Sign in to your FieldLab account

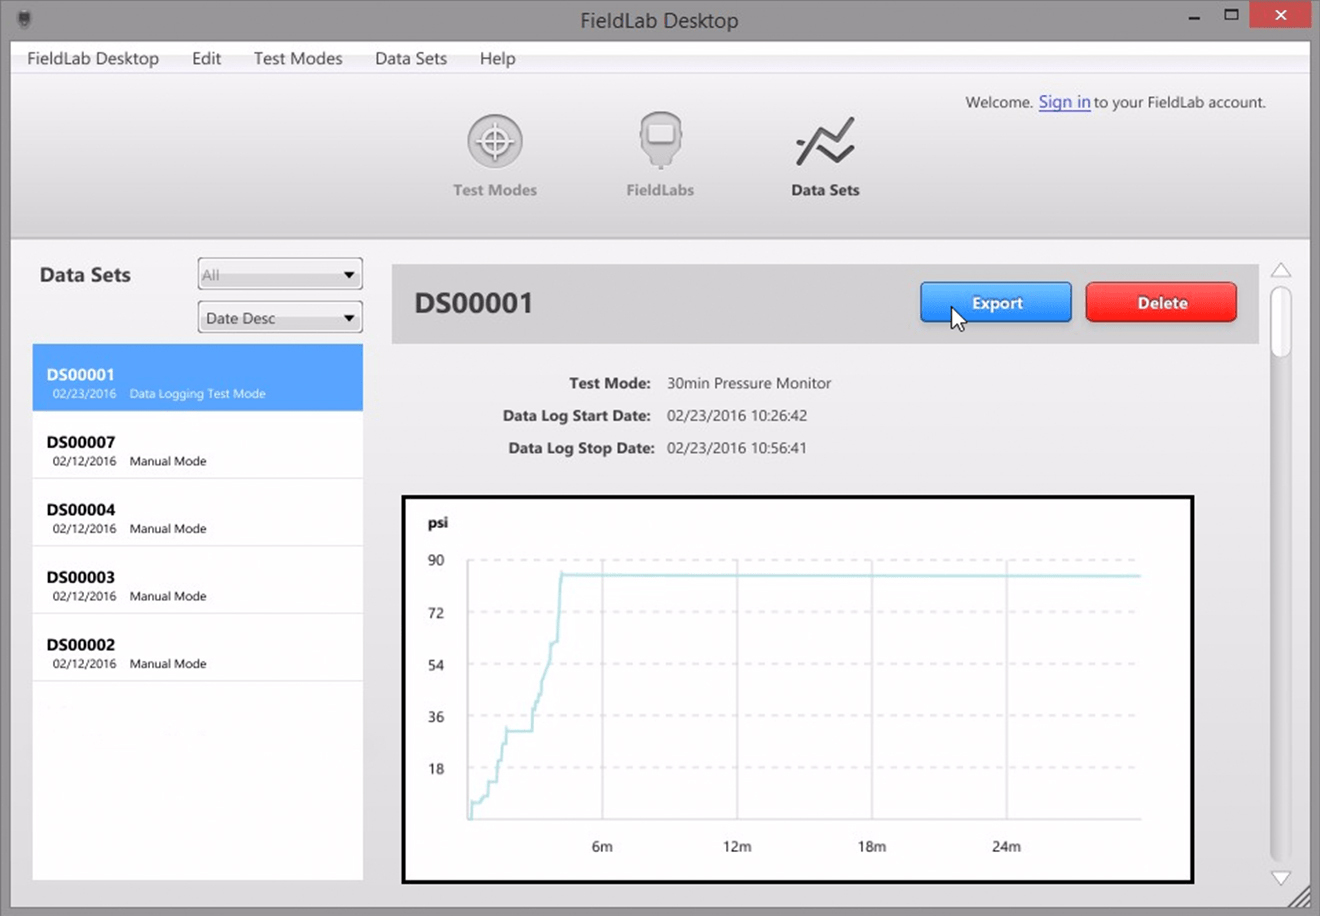pos(1063,102)
